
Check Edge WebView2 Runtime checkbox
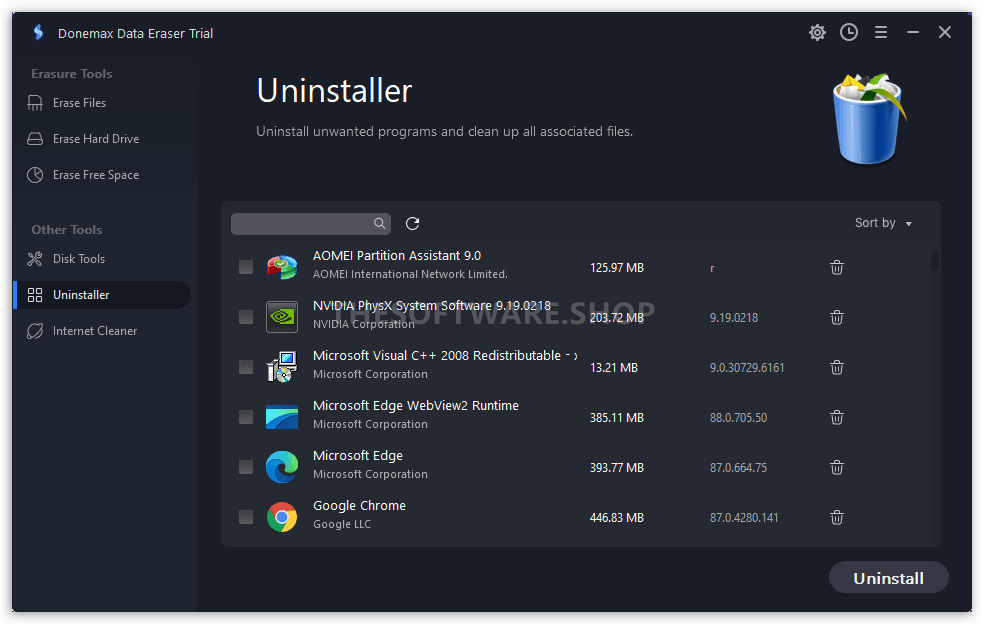point(246,417)
